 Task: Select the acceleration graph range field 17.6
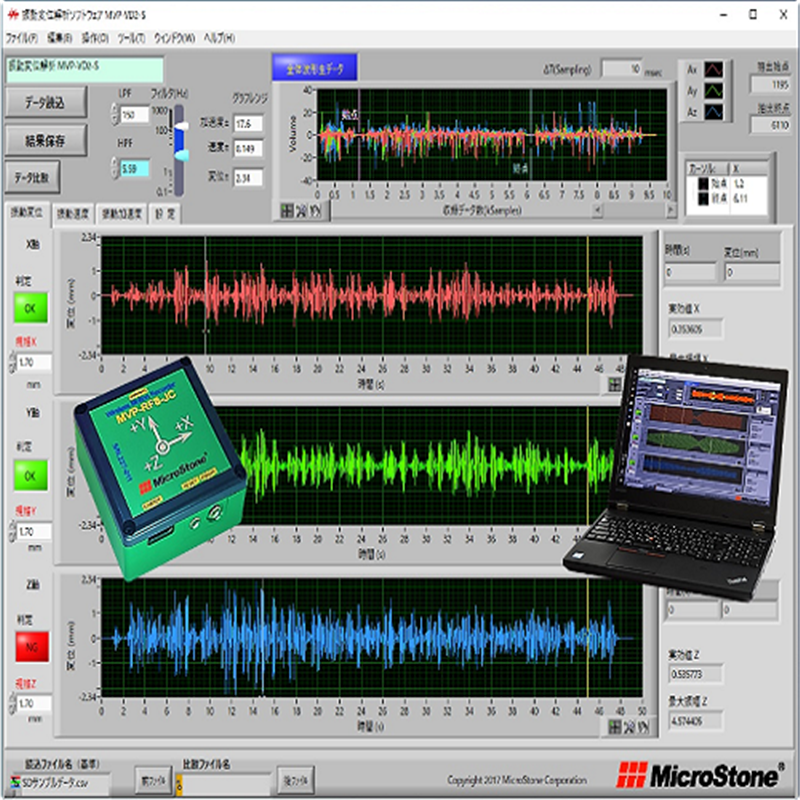pyautogui.click(x=248, y=123)
